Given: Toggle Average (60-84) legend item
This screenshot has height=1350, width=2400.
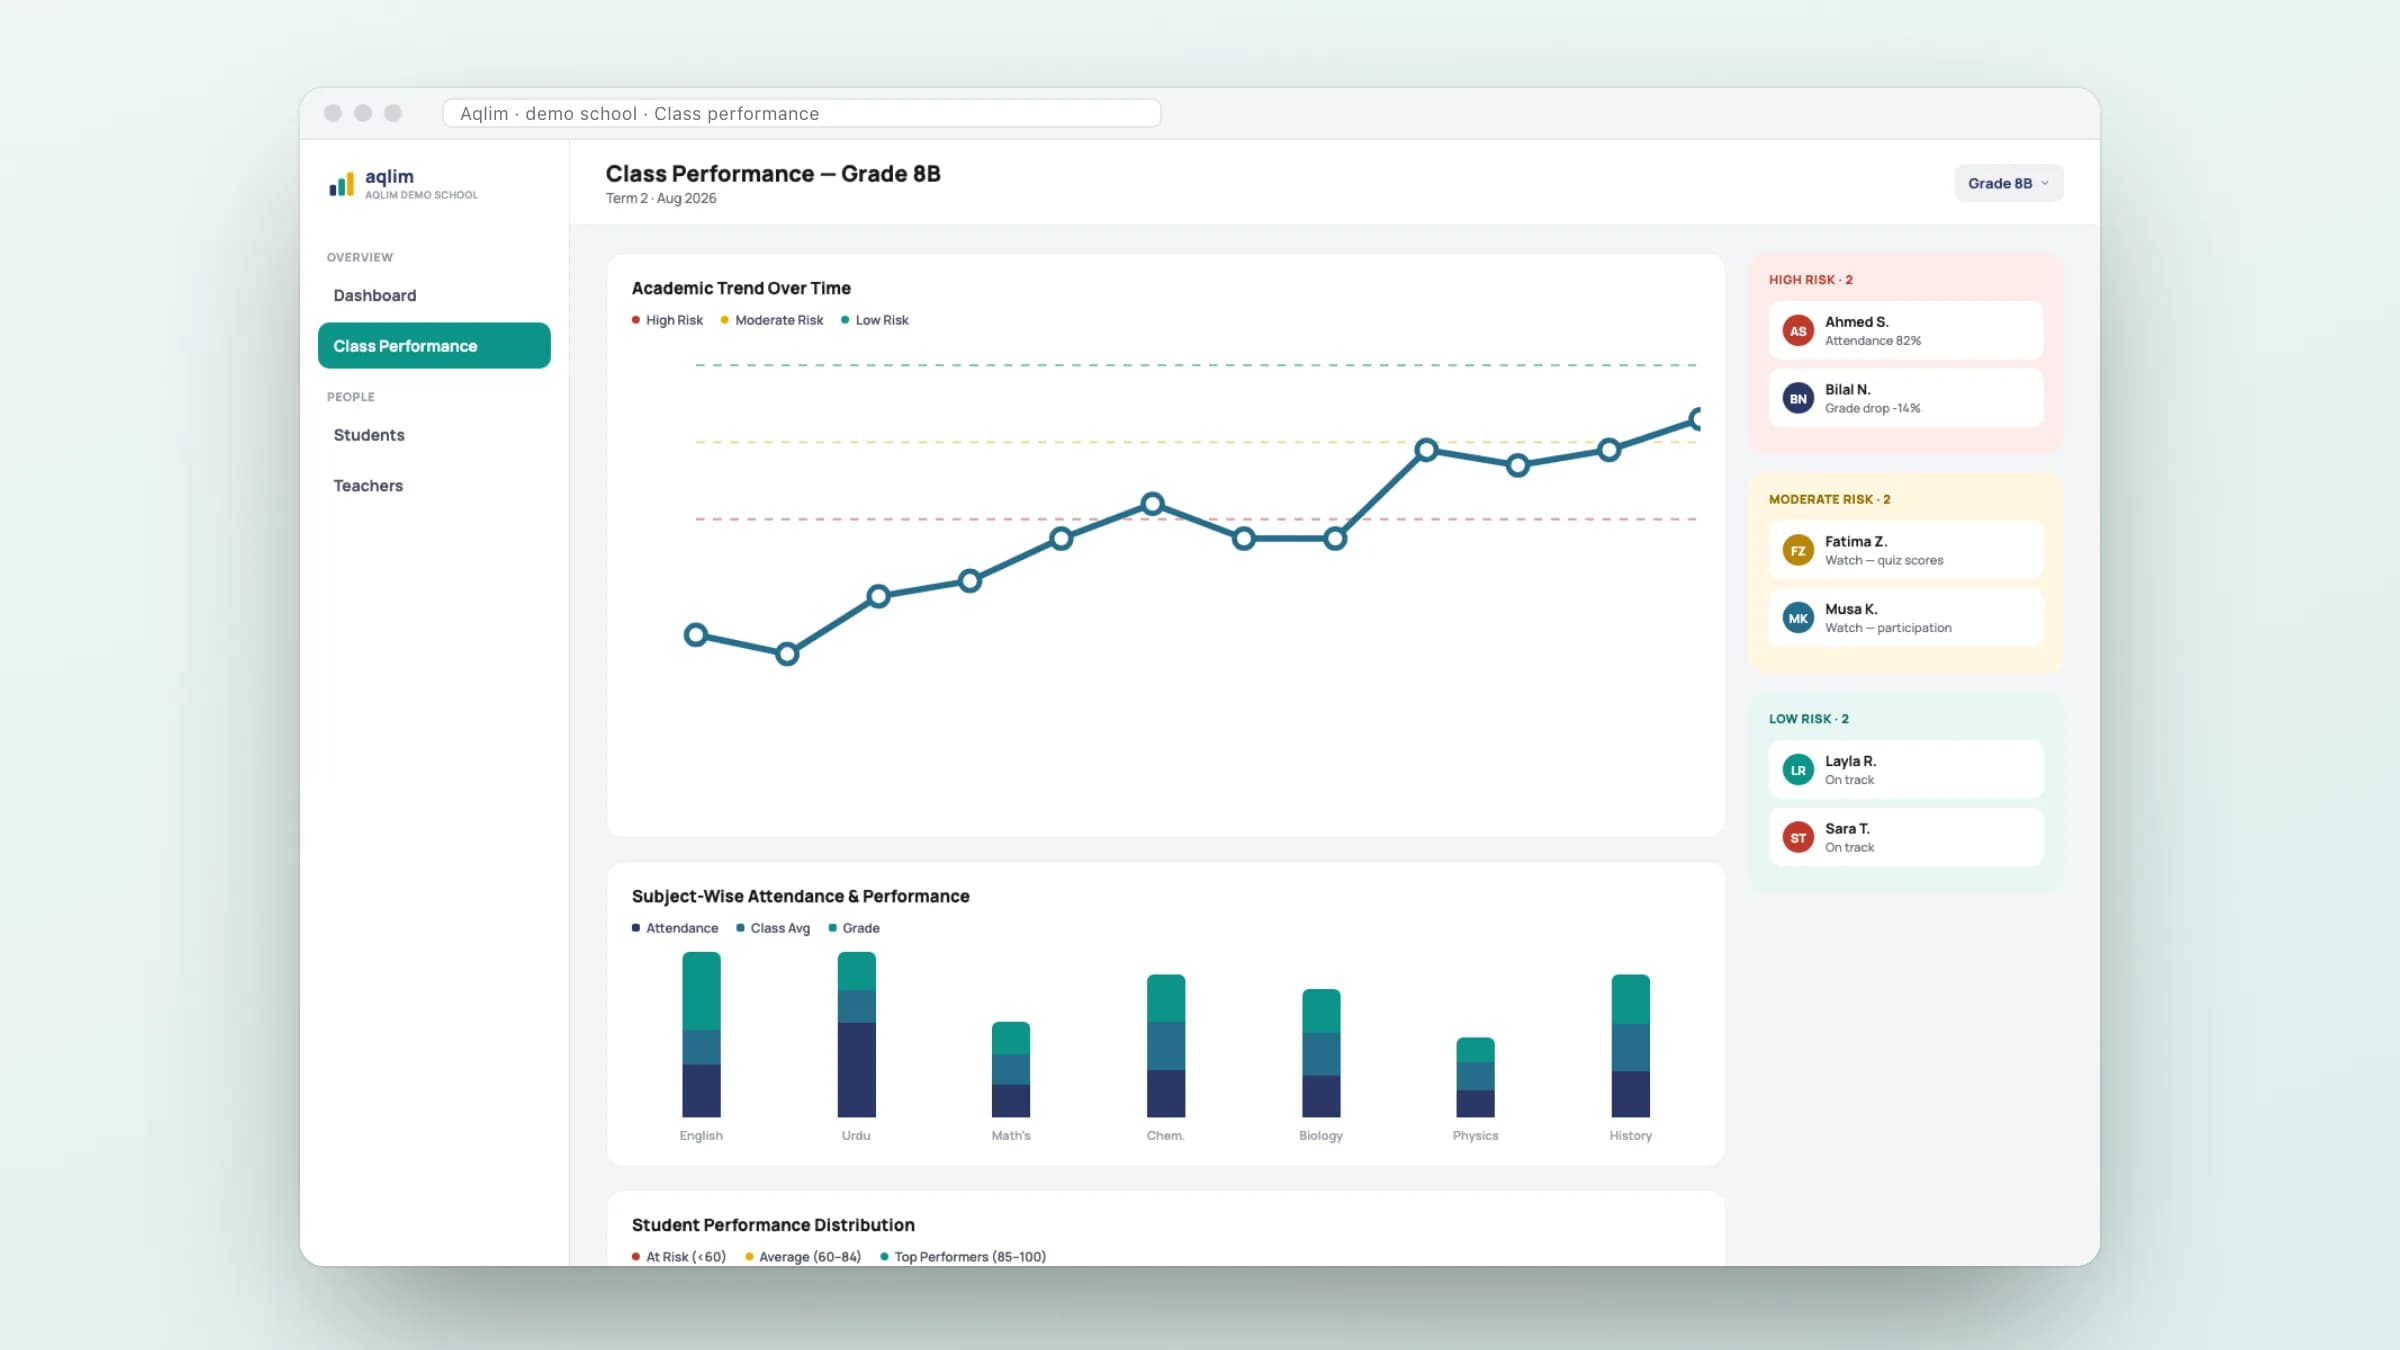Looking at the screenshot, I should pos(803,1257).
